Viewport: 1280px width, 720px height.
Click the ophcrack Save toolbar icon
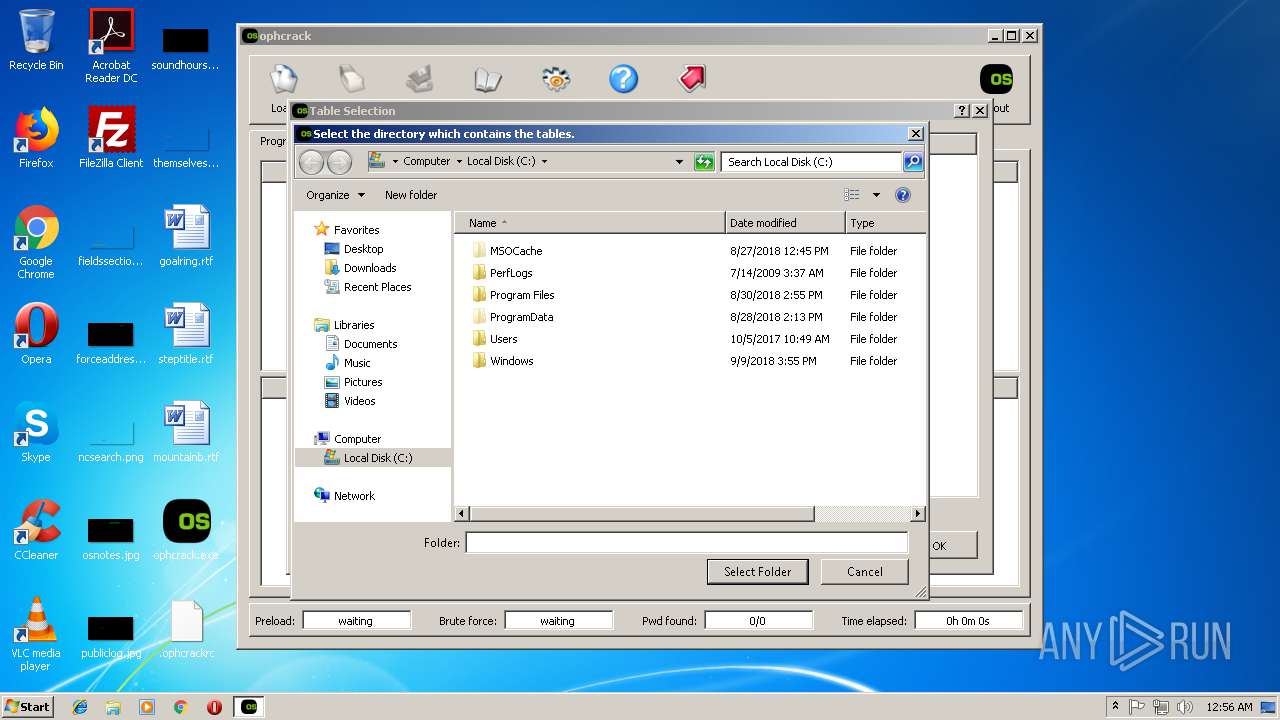[x=420, y=79]
